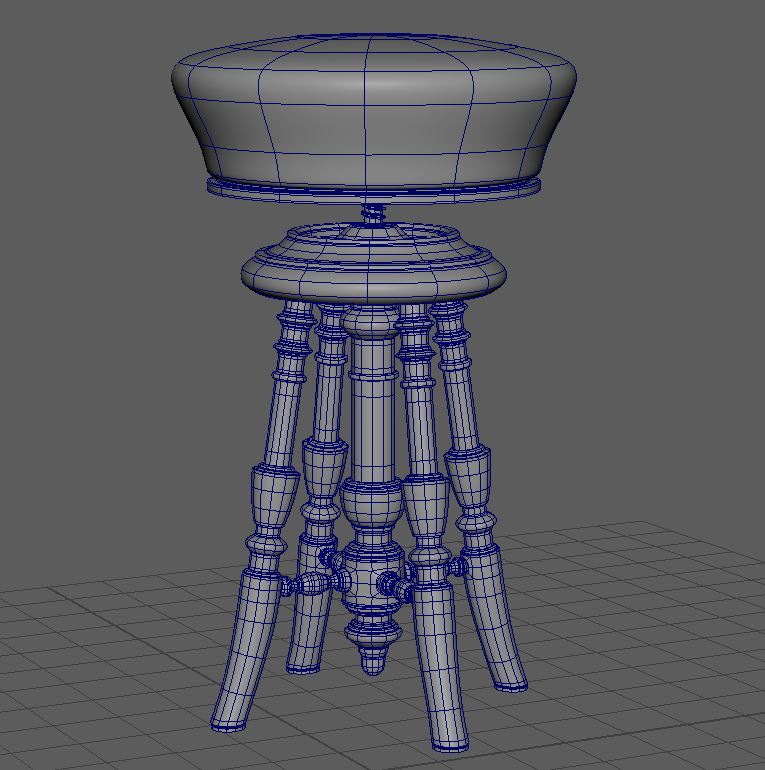Screen dimensions: 765x770
Task: Select the front-left stool leg
Action: [x=268, y=516]
